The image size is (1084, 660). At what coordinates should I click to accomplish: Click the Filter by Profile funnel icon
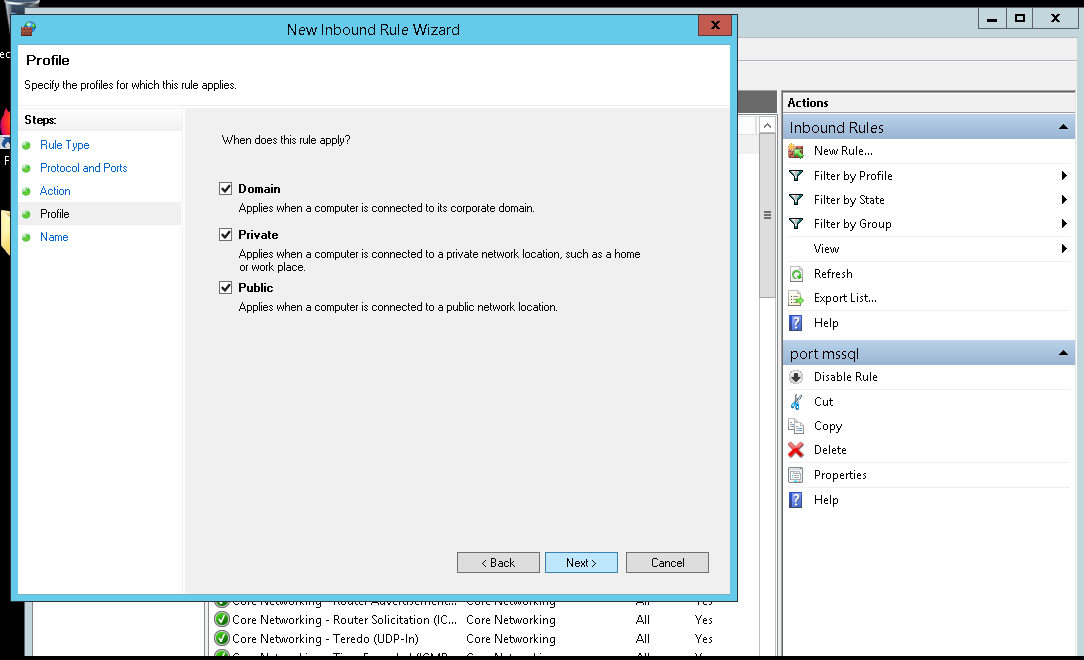point(796,176)
